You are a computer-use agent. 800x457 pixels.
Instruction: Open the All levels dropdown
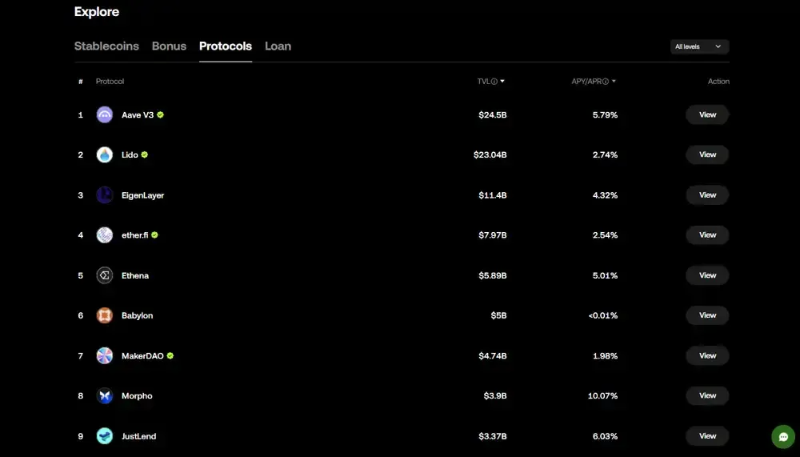(699, 46)
